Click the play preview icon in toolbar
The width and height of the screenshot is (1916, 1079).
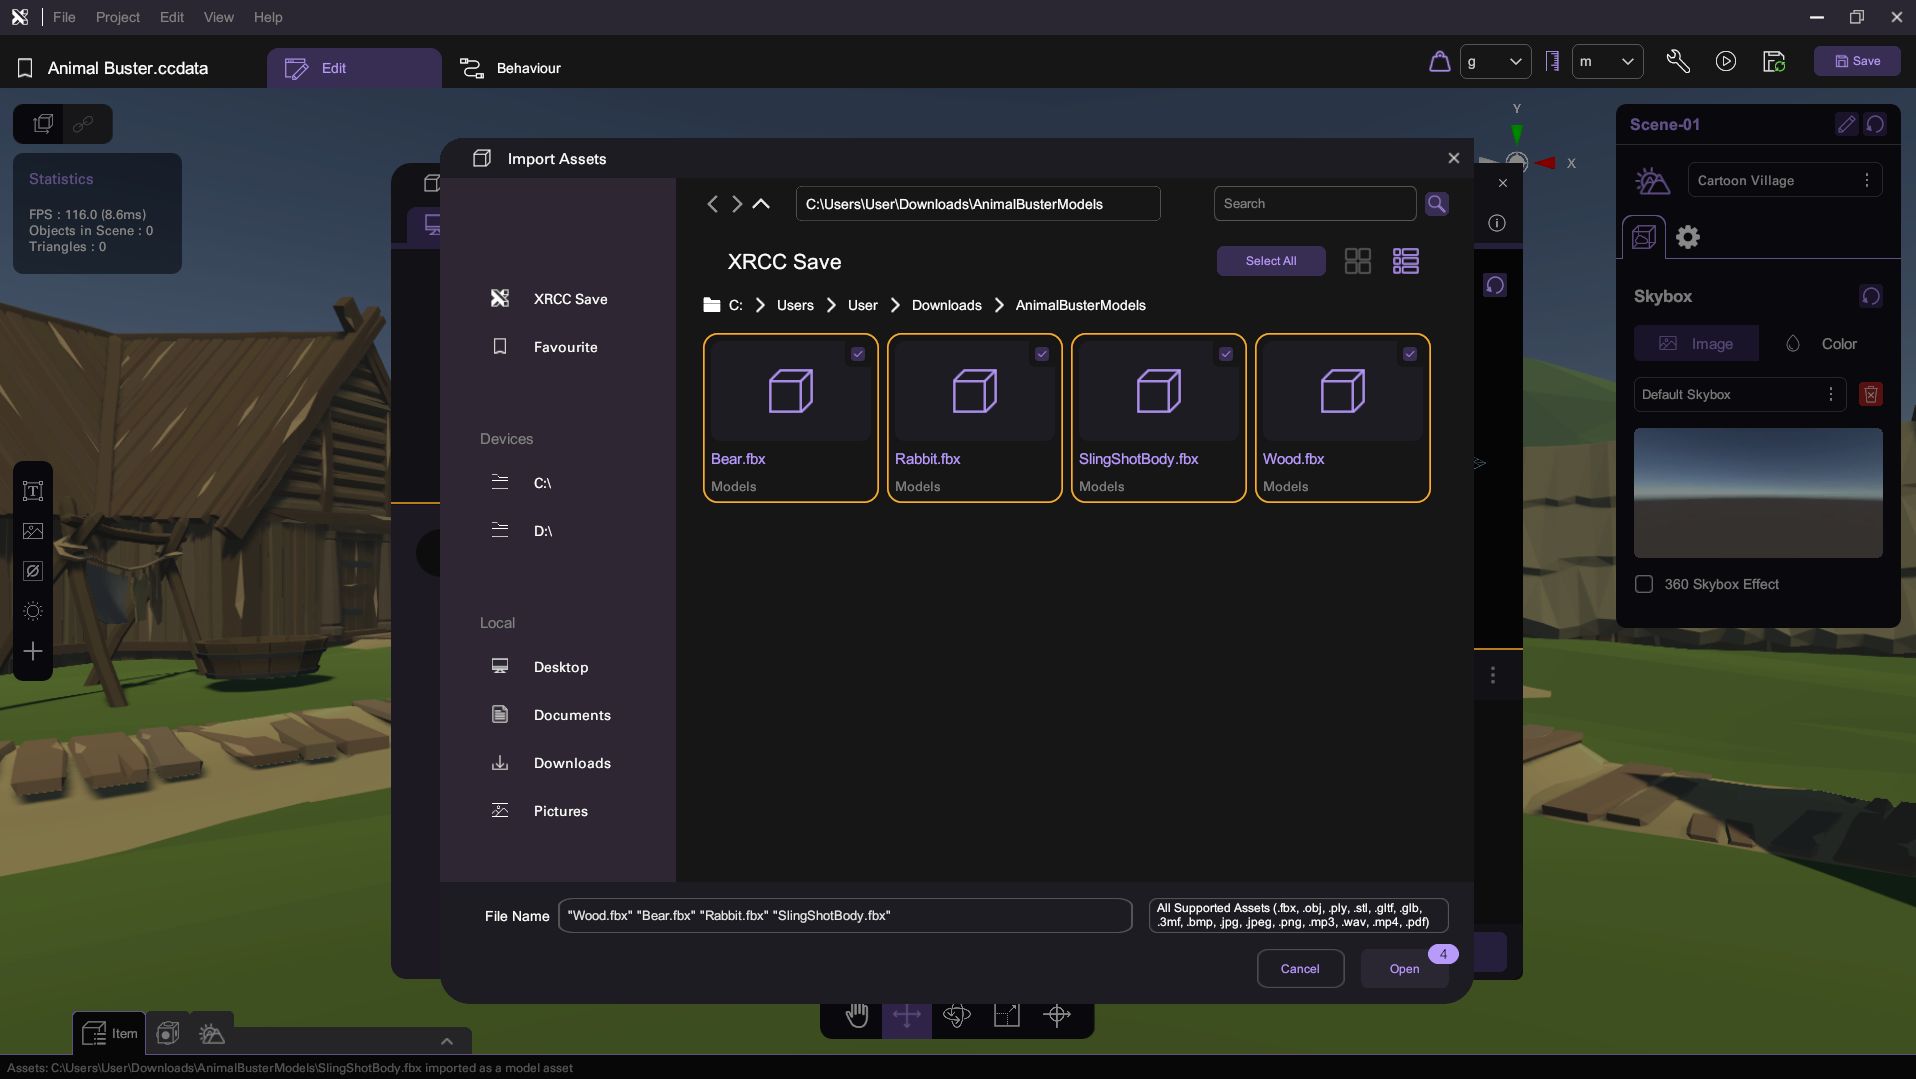click(x=1725, y=62)
